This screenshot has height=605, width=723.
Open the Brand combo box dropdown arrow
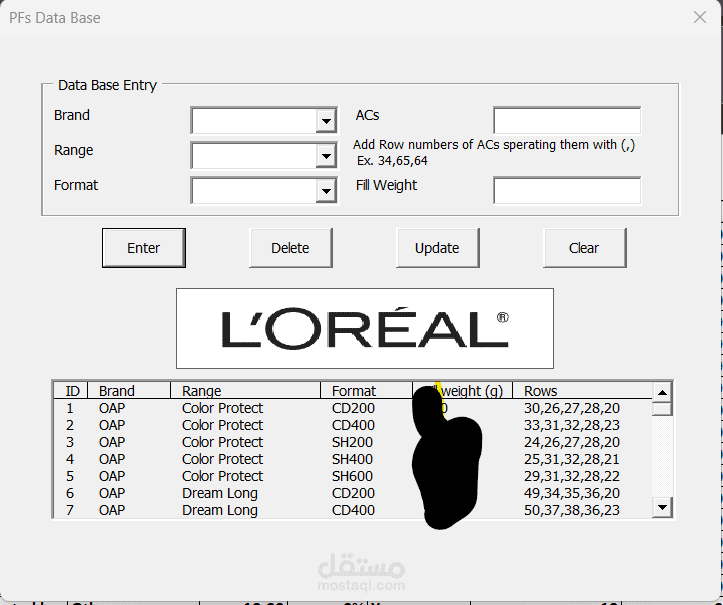(326, 121)
